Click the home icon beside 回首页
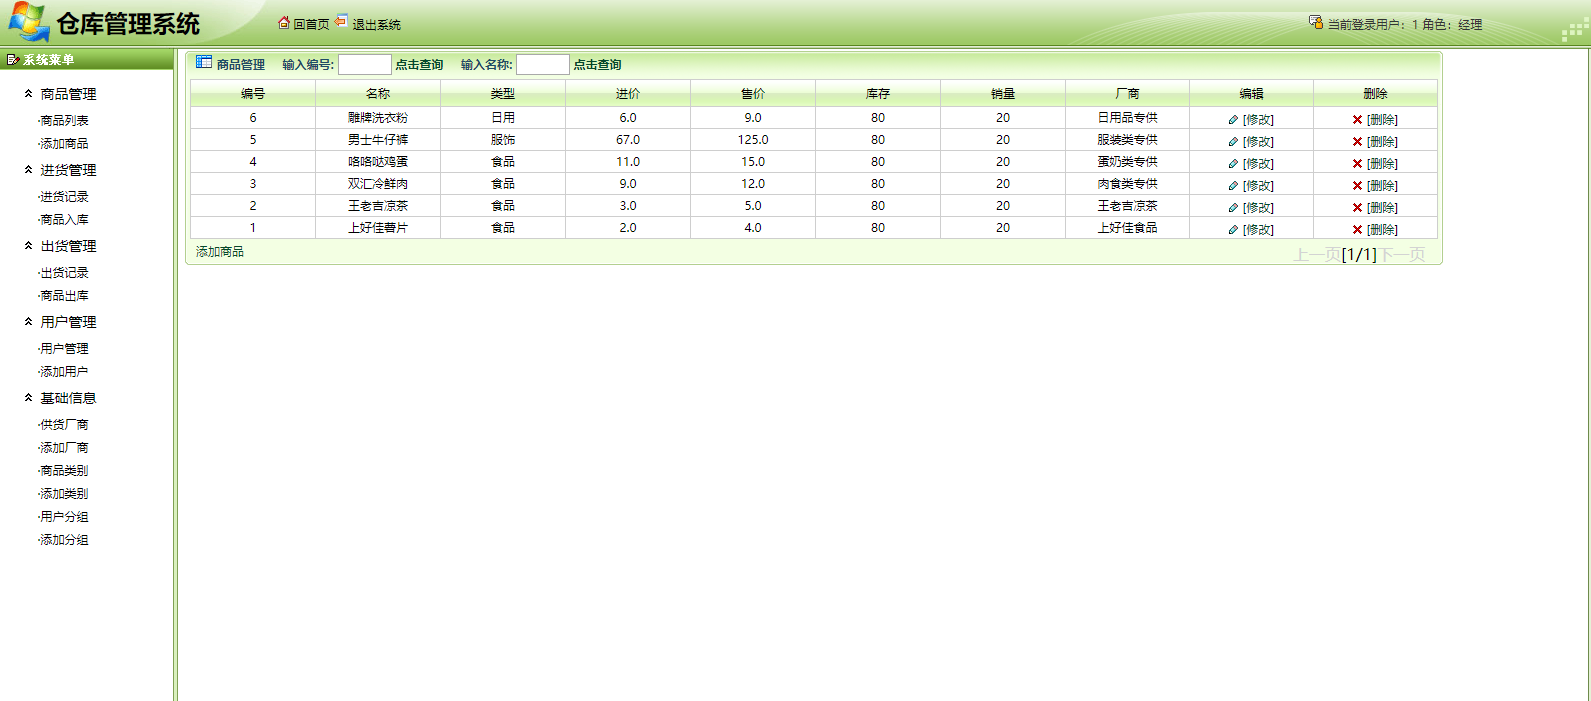 tap(284, 22)
